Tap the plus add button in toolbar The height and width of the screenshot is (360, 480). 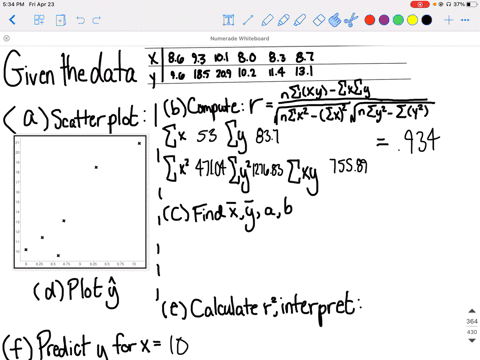(x=449, y=20)
